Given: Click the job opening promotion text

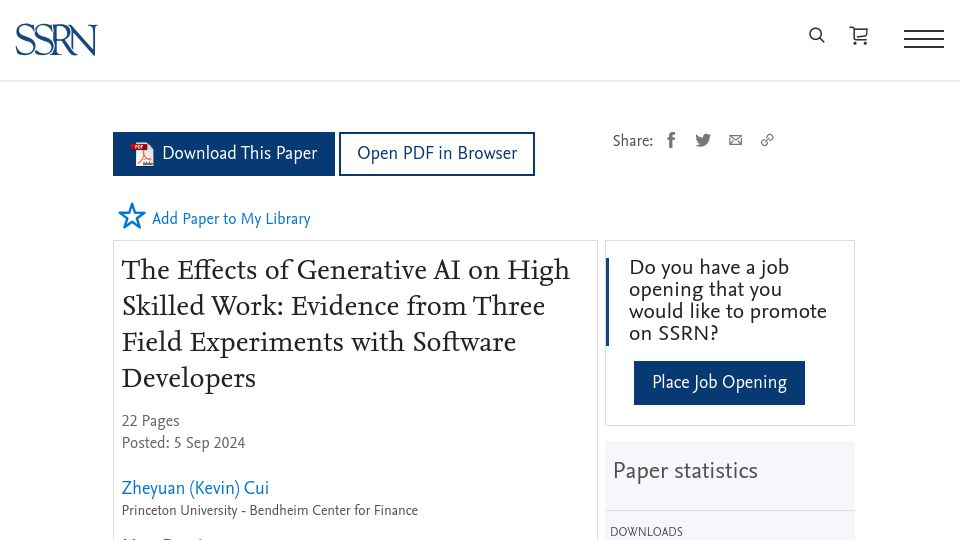Looking at the screenshot, I should click(728, 300).
